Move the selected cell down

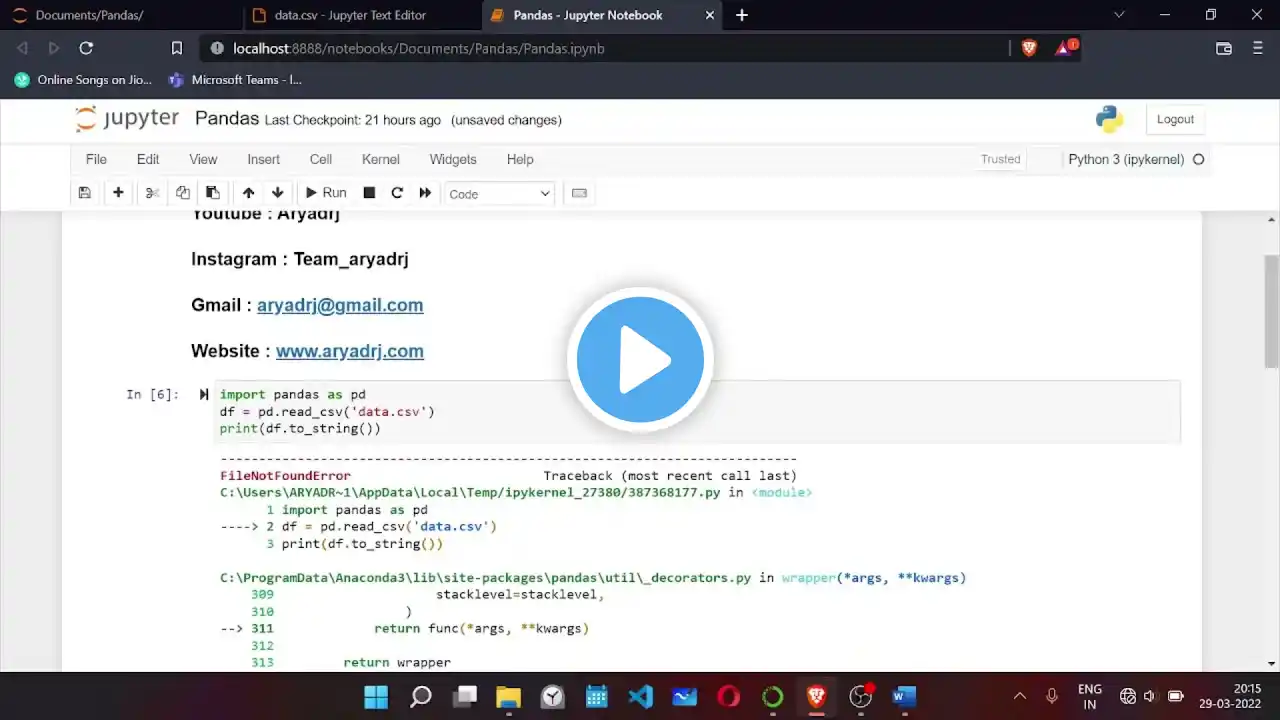coord(278,193)
